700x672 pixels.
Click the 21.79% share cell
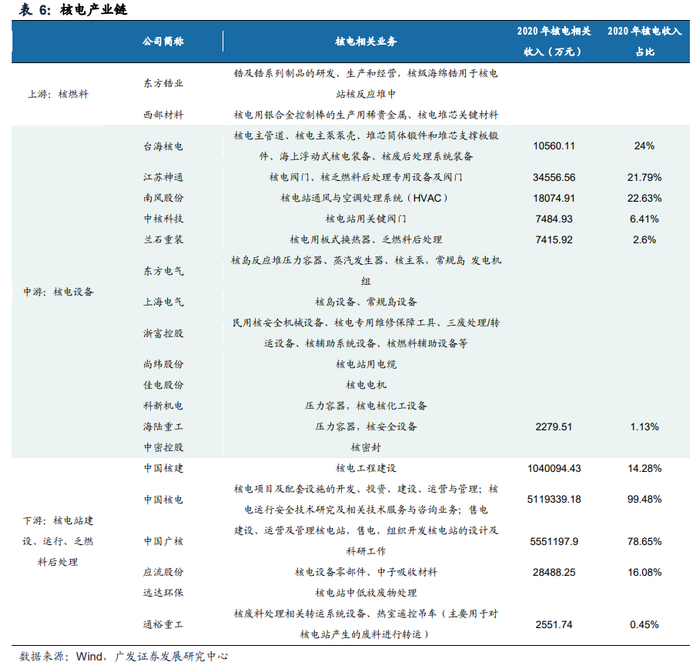click(644, 177)
